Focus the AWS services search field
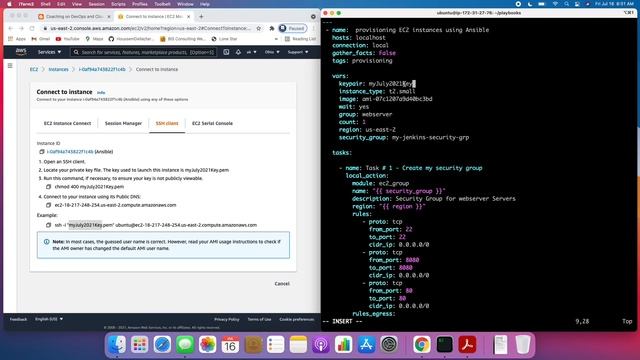Screen dimensions: 640x360 coord(143,52)
